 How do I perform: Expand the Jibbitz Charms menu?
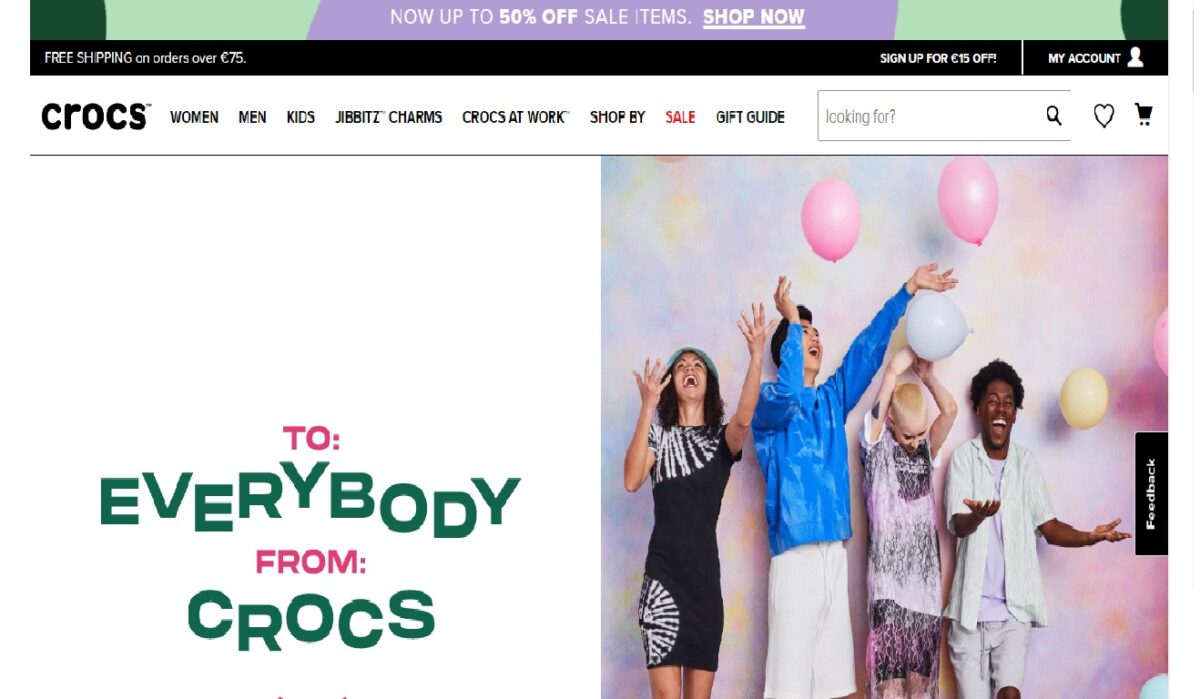(x=389, y=117)
